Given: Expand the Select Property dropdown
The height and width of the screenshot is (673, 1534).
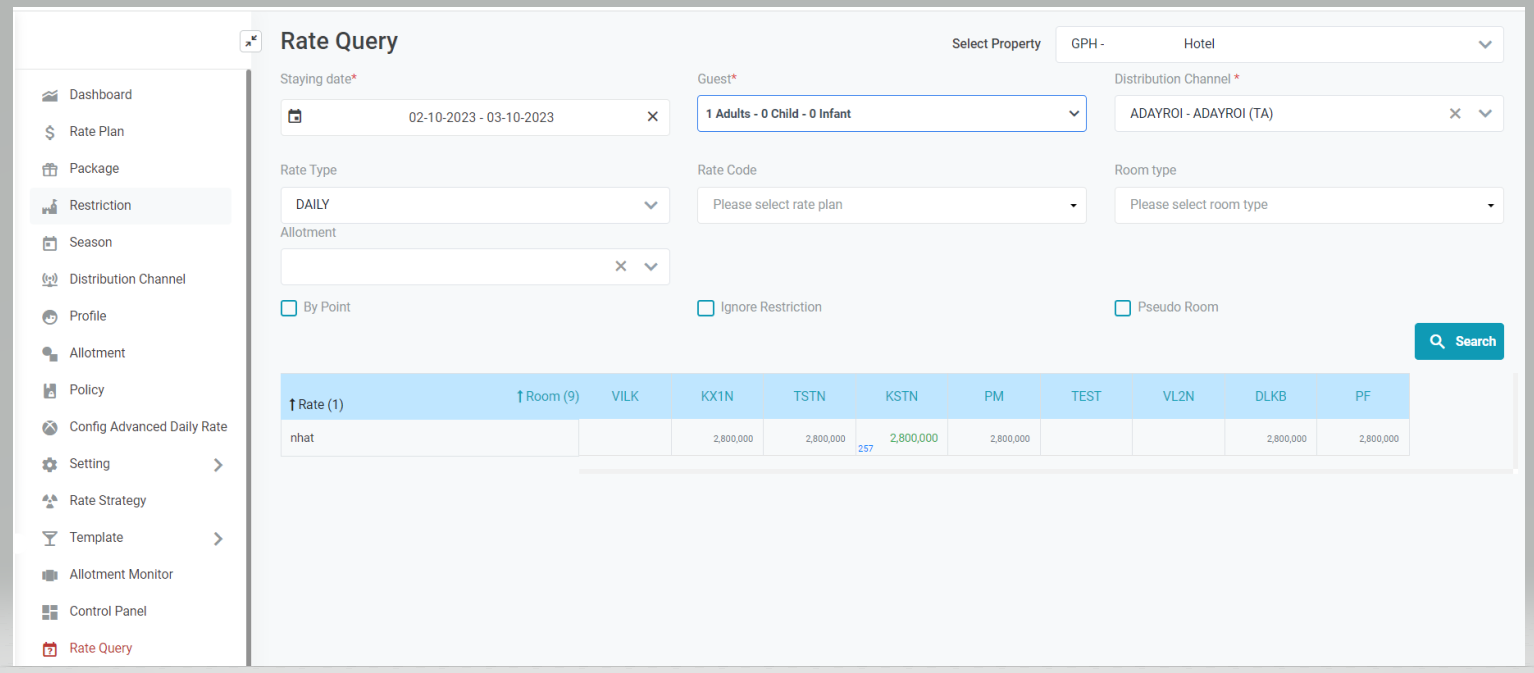Looking at the screenshot, I should (x=1279, y=44).
